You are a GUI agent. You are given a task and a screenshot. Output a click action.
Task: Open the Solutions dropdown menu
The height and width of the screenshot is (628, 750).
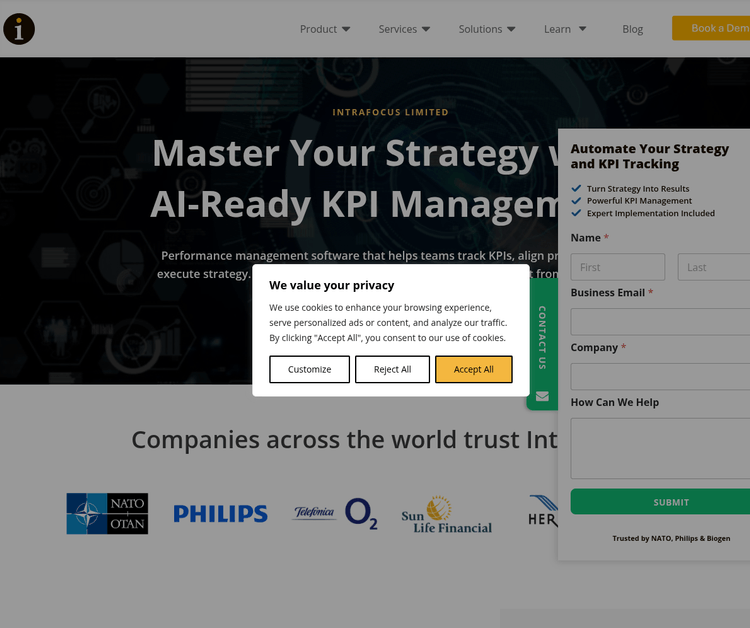[487, 29]
